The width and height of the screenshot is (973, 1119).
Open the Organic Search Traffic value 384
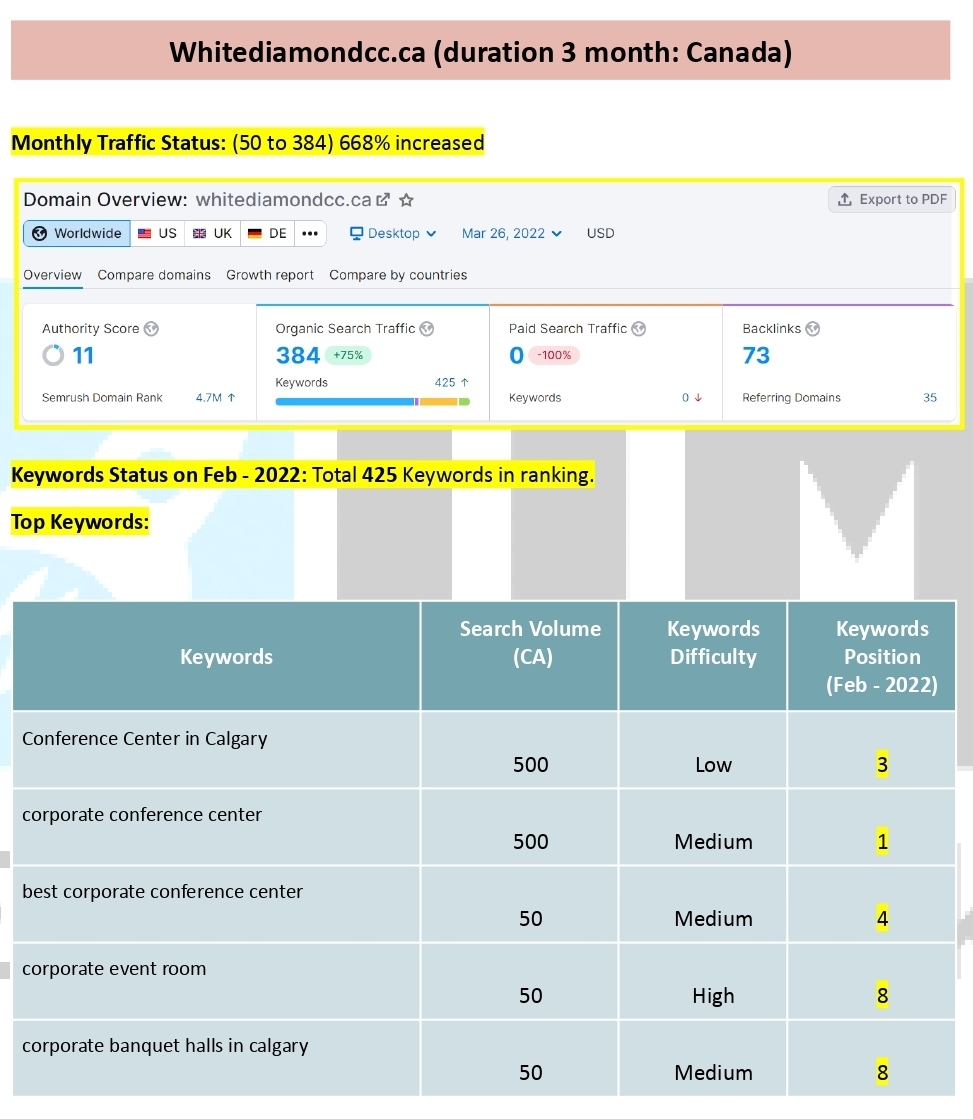298,355
